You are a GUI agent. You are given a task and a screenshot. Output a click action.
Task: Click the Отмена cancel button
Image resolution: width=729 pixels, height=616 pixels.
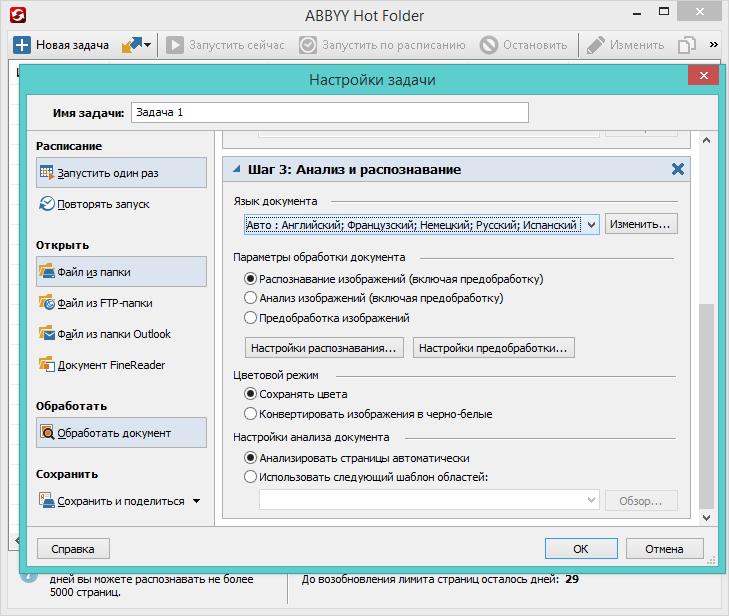click(664, 549)
